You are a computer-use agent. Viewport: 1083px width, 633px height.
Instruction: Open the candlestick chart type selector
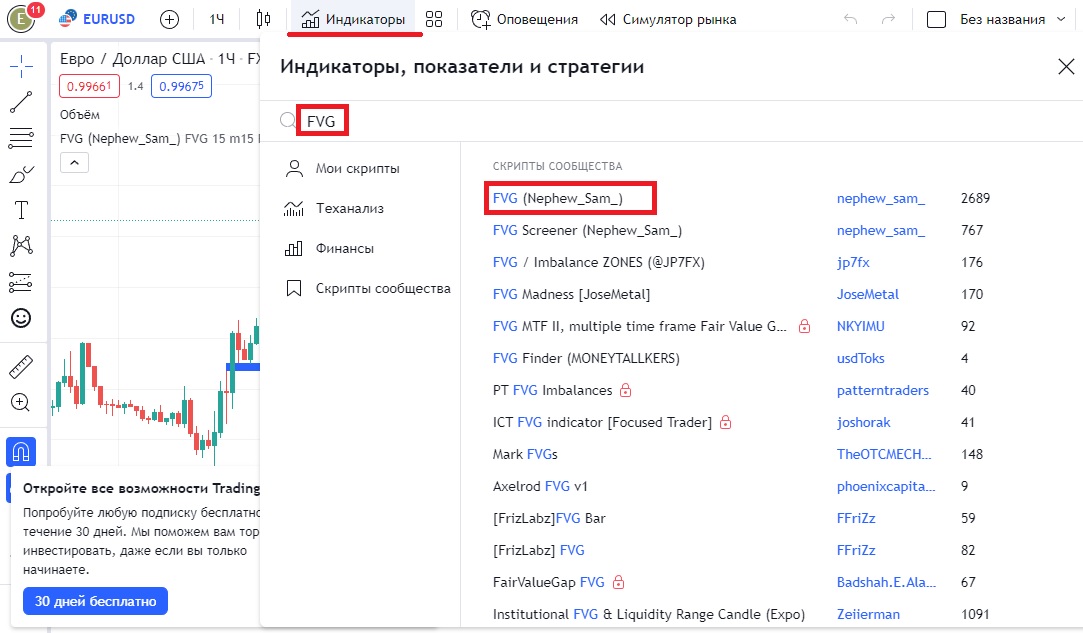[263, 19]
